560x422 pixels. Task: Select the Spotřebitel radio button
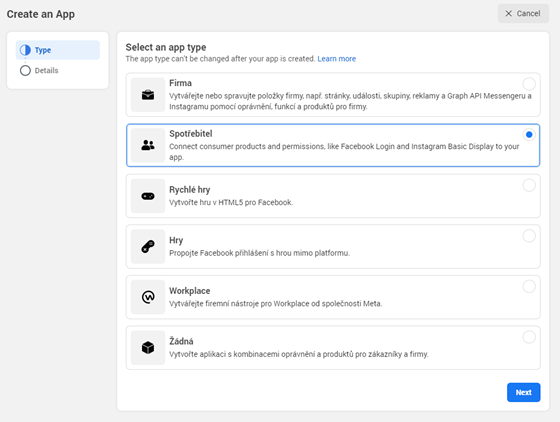tap(529, 135)
